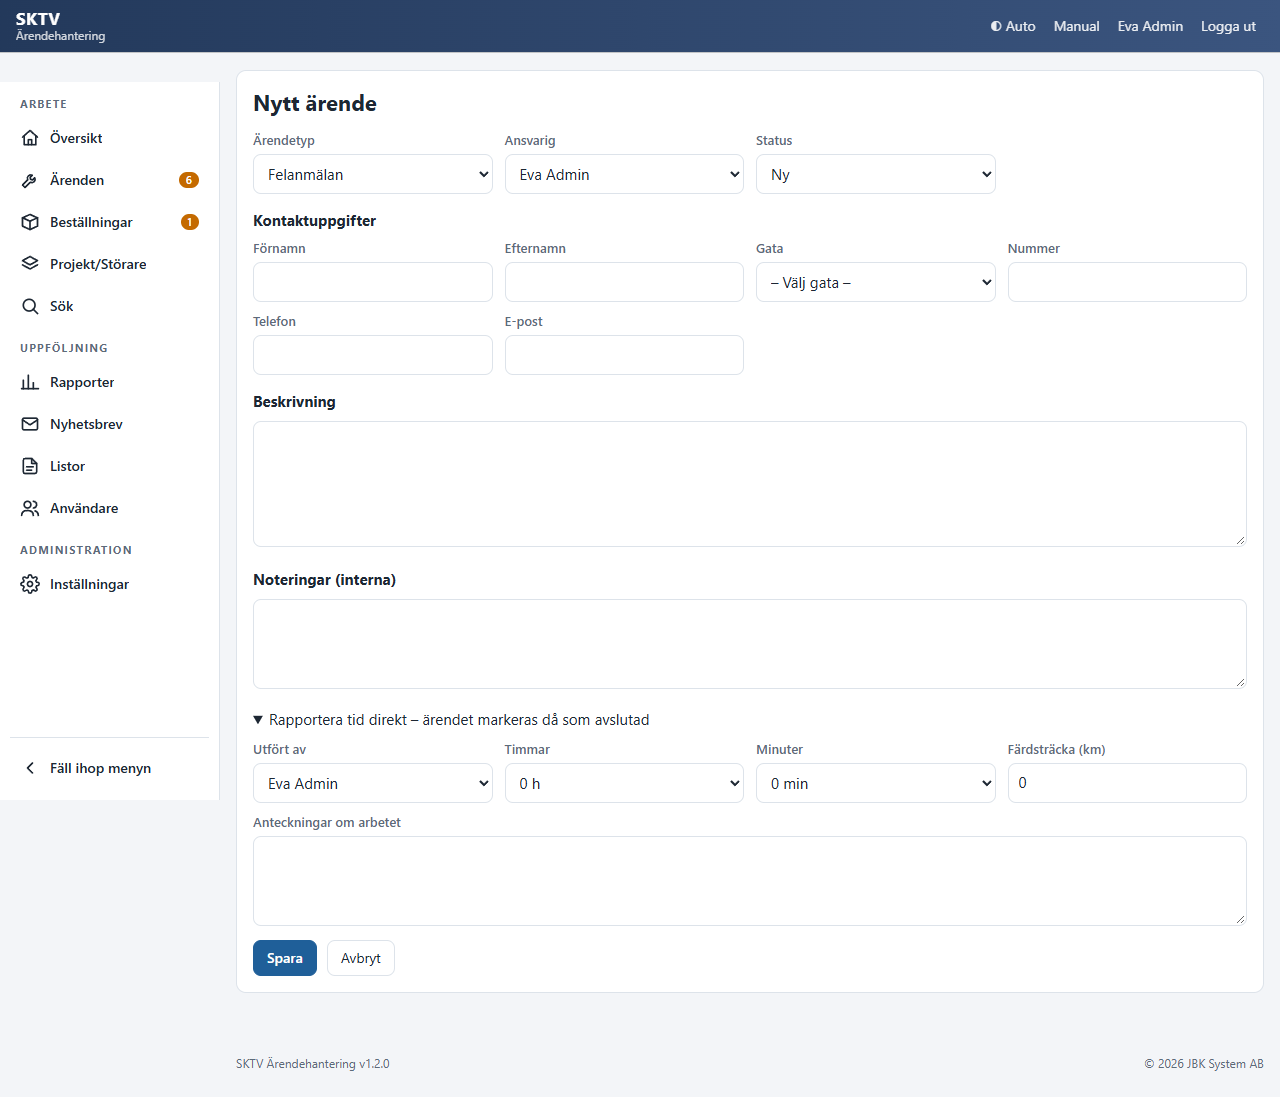Focus the E-post input field
The image size is (1280, 1097).
pyautogui.click(x=624, y=355)
